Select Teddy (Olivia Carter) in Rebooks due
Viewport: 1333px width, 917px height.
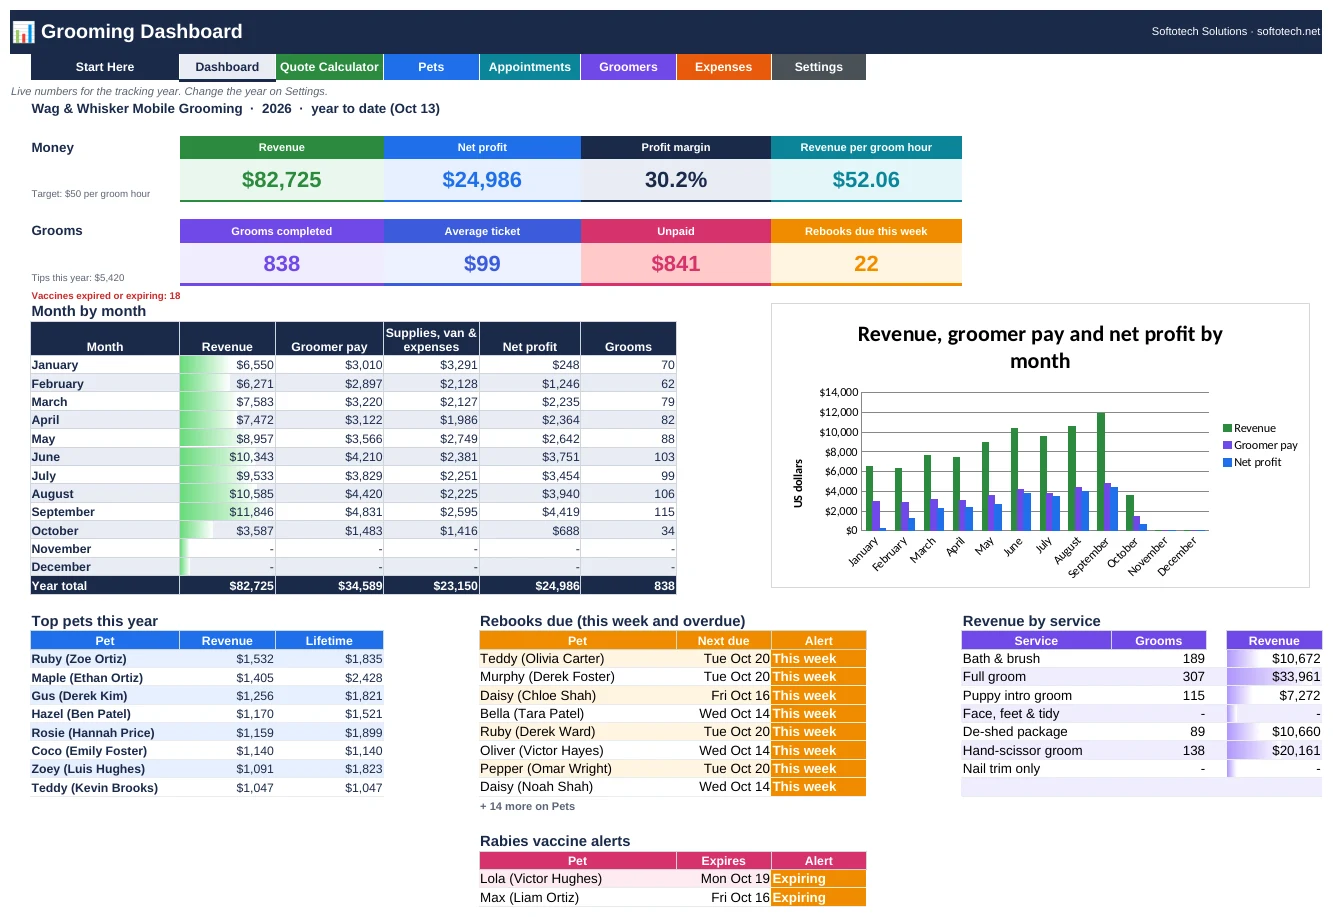[x=577, y=659]
